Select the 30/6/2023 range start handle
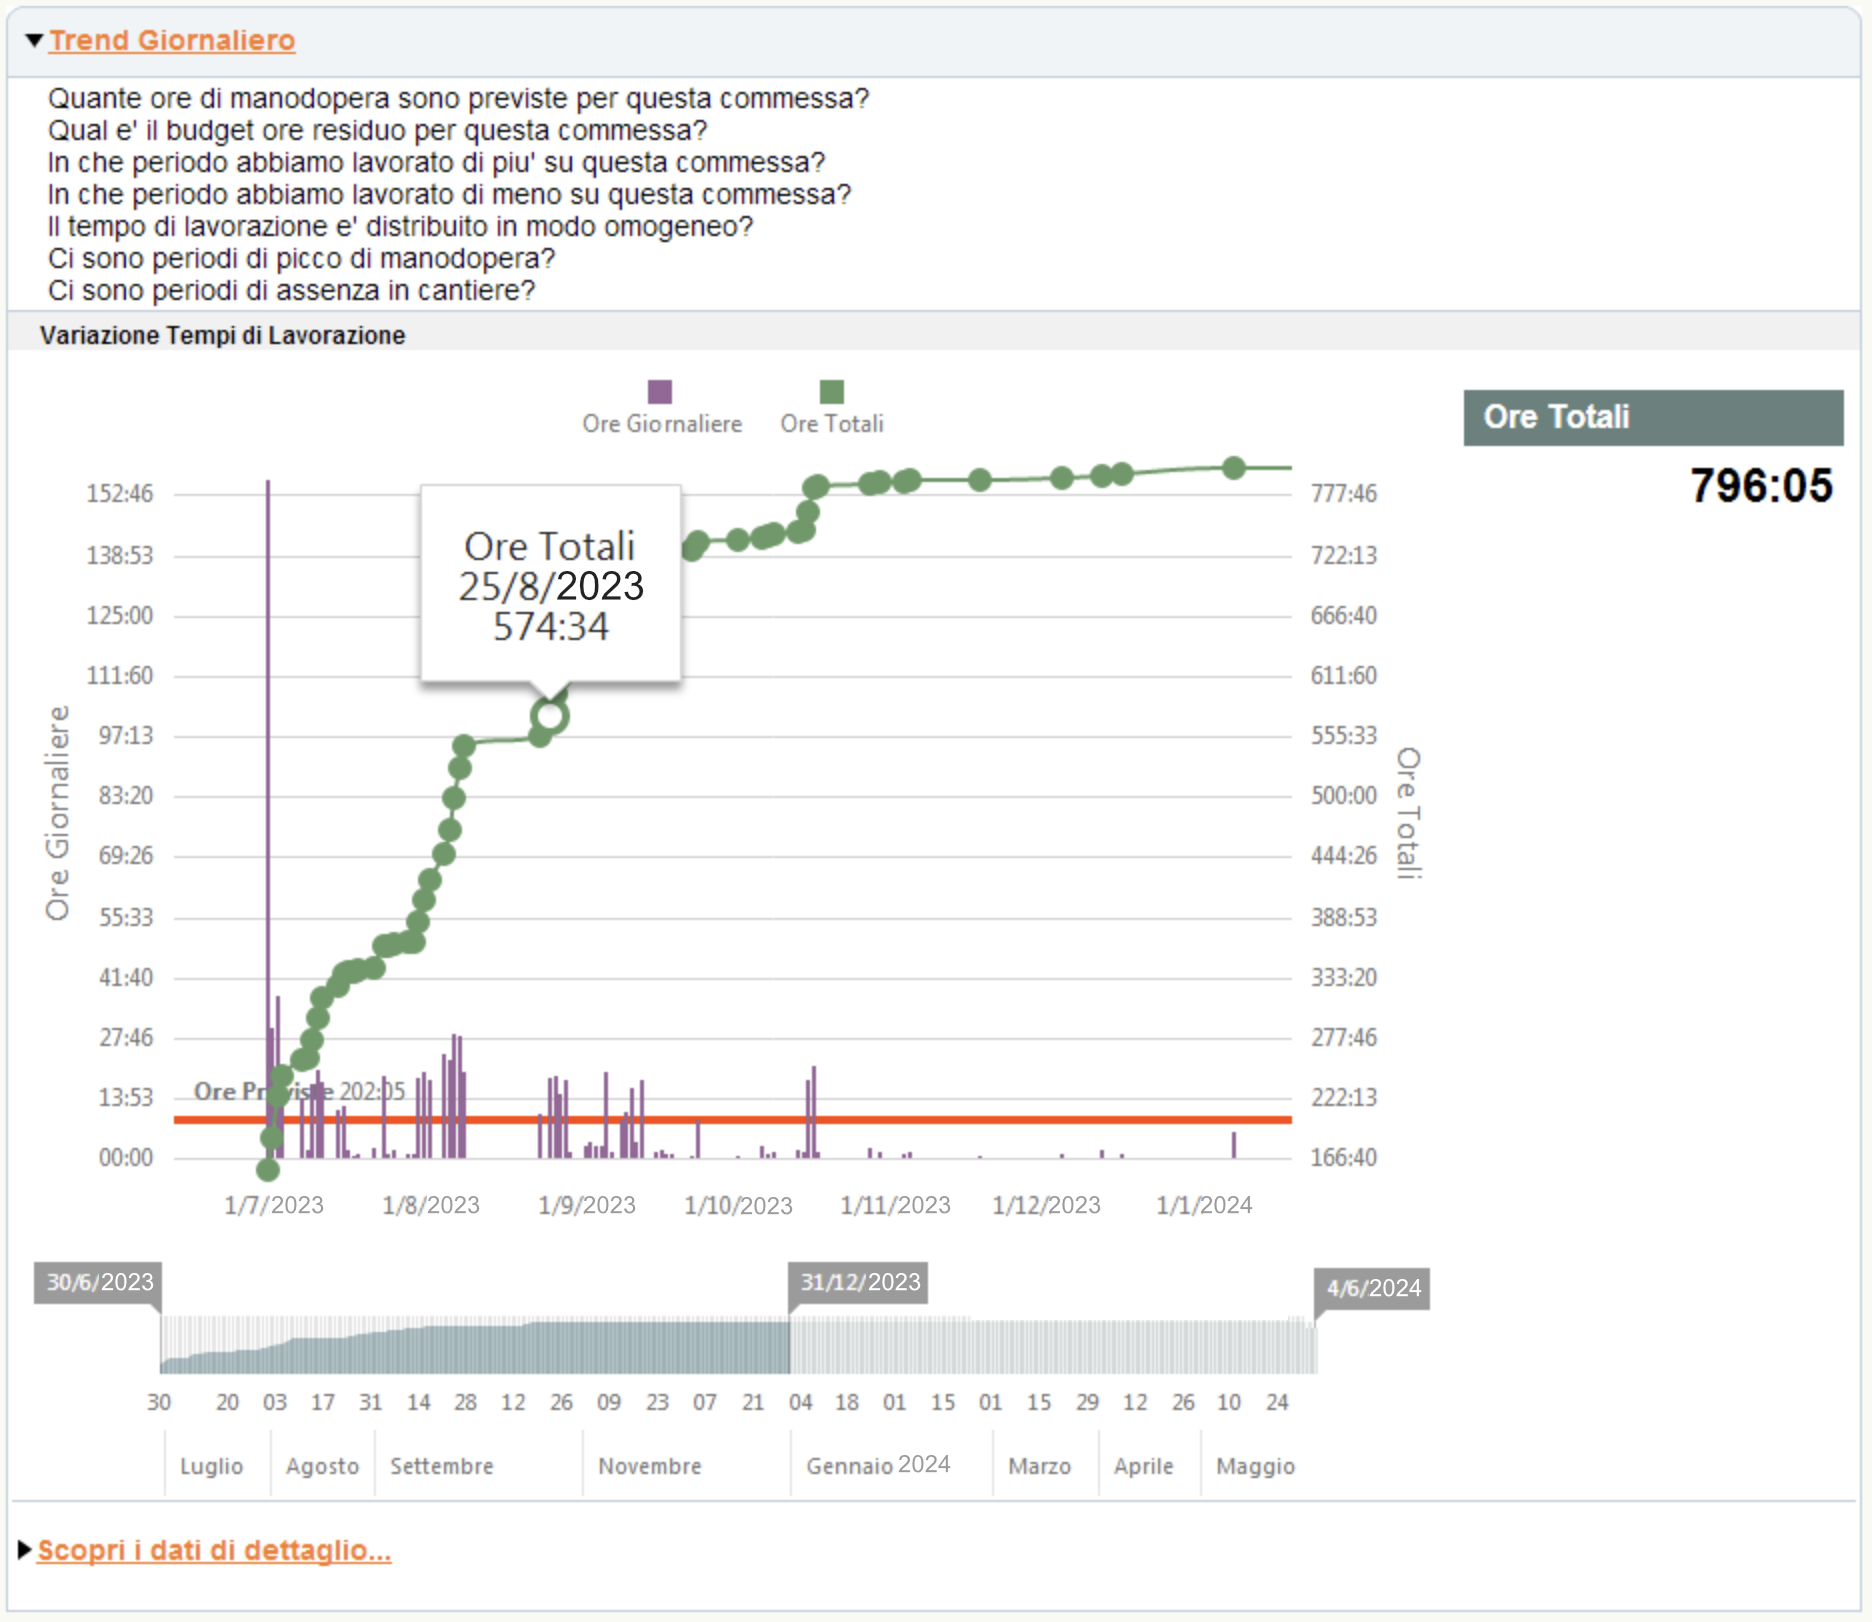Viewport: 1872px width, 1622px height. 98,1283
